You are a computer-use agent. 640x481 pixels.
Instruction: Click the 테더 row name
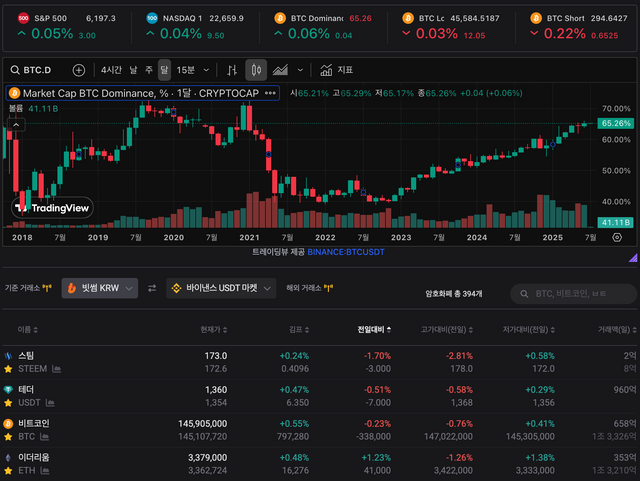tap(26, 390)
